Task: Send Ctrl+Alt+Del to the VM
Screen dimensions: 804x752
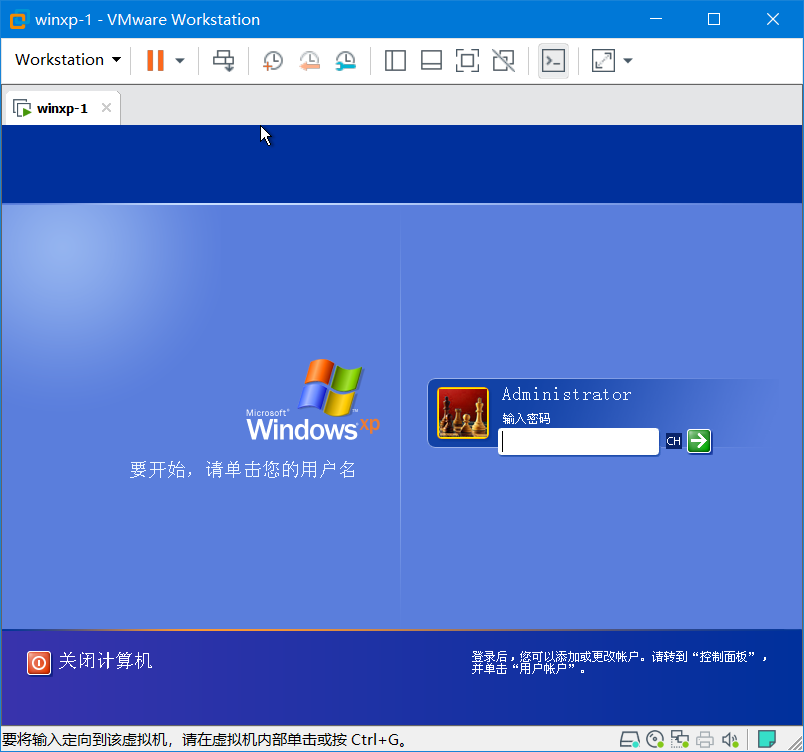Action: (x=224, y=60)
